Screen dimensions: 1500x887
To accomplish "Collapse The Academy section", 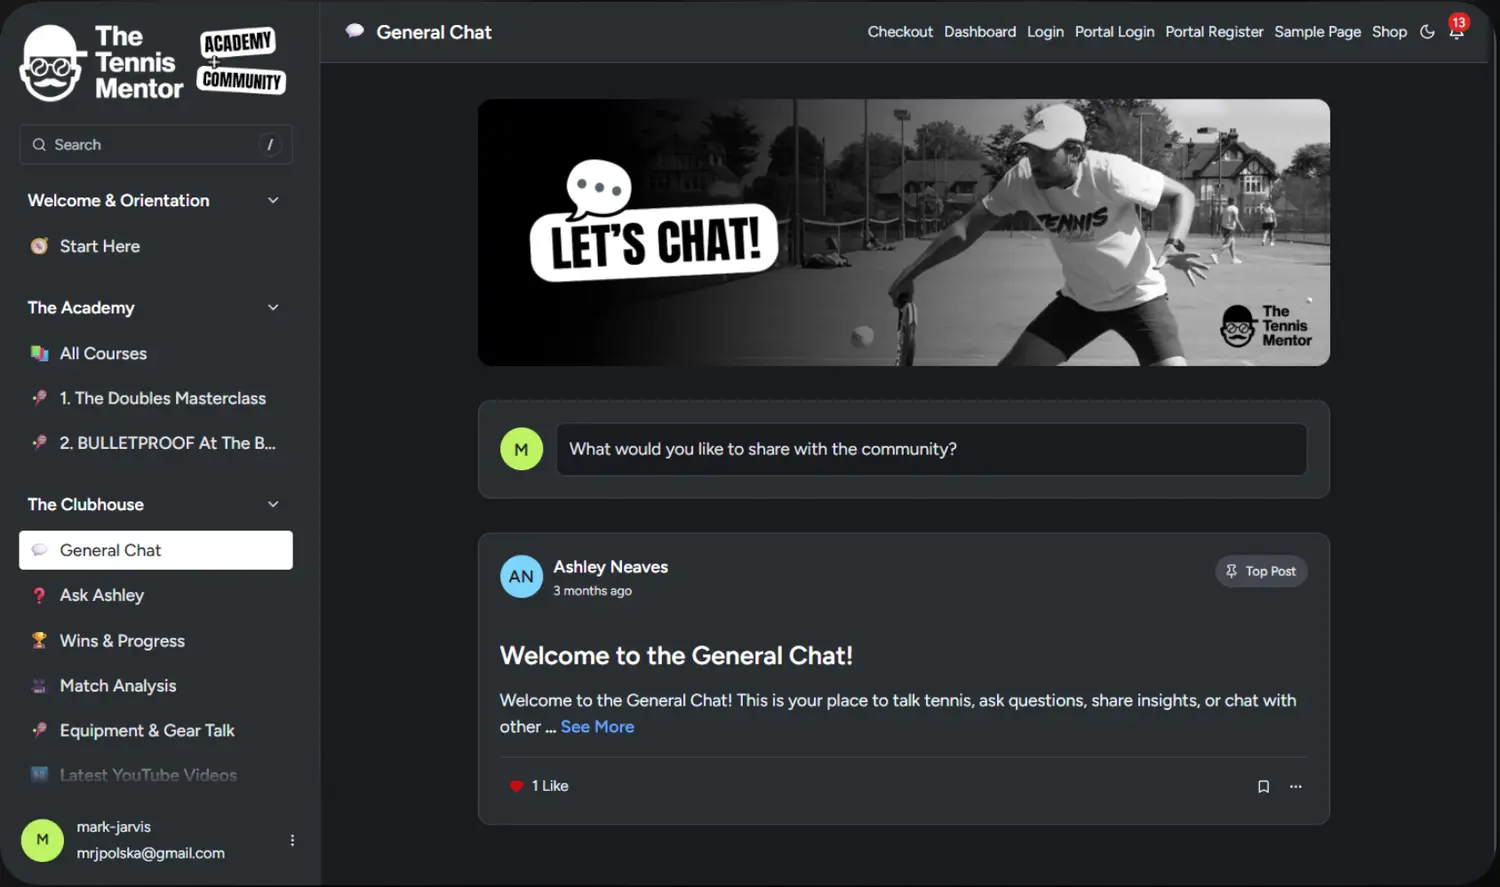I will coord(273,307).
